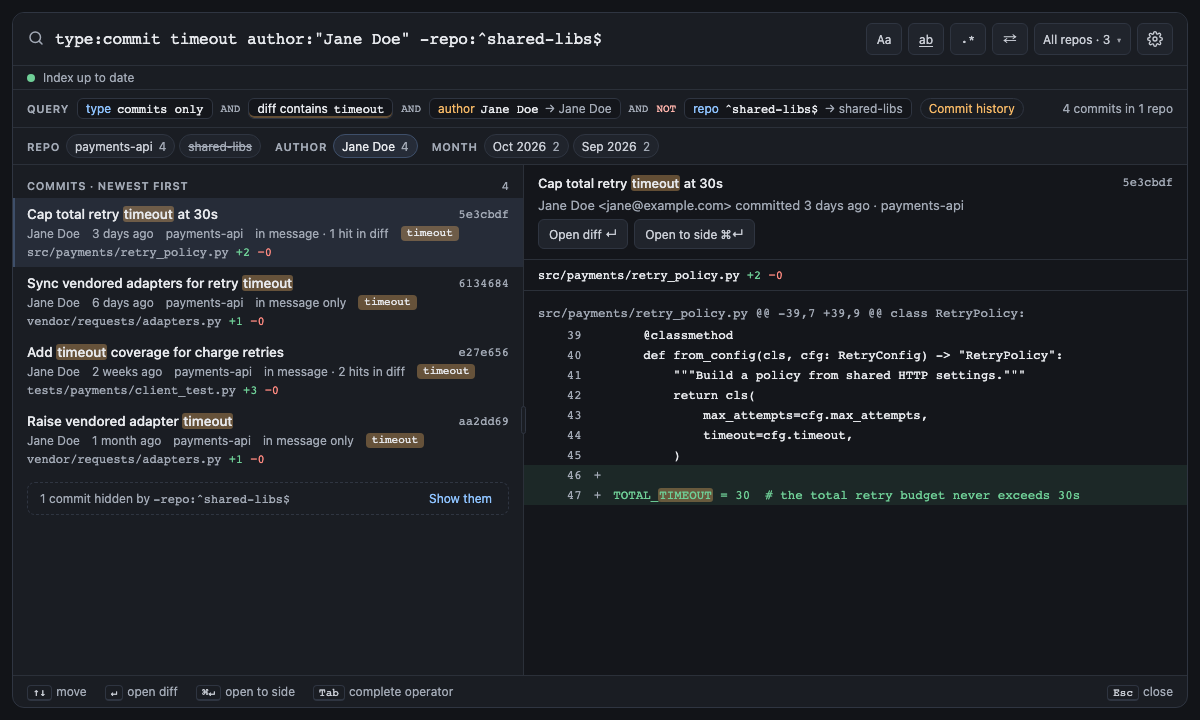The width and height of the screenshot is (1200, 720).
Task: Select the author Jane Doe query chip
Action: tap(525, 109)
